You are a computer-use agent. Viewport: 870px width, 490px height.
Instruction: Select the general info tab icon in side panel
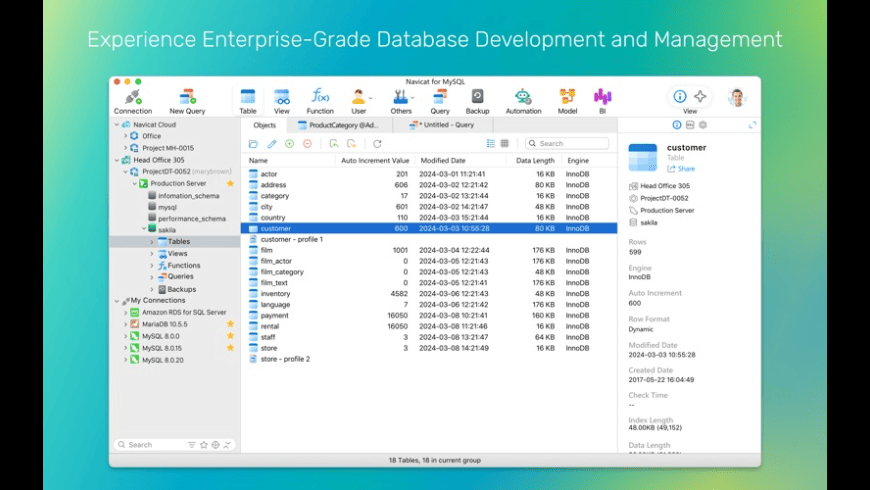pos(677,125)
